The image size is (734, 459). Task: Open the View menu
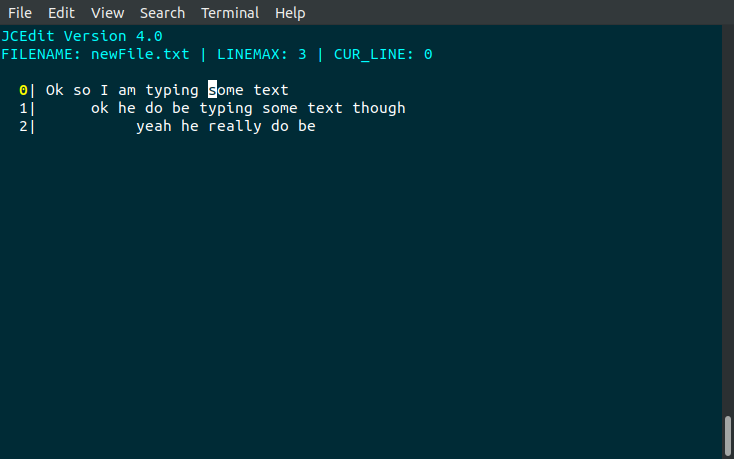[x=107, y=13]
